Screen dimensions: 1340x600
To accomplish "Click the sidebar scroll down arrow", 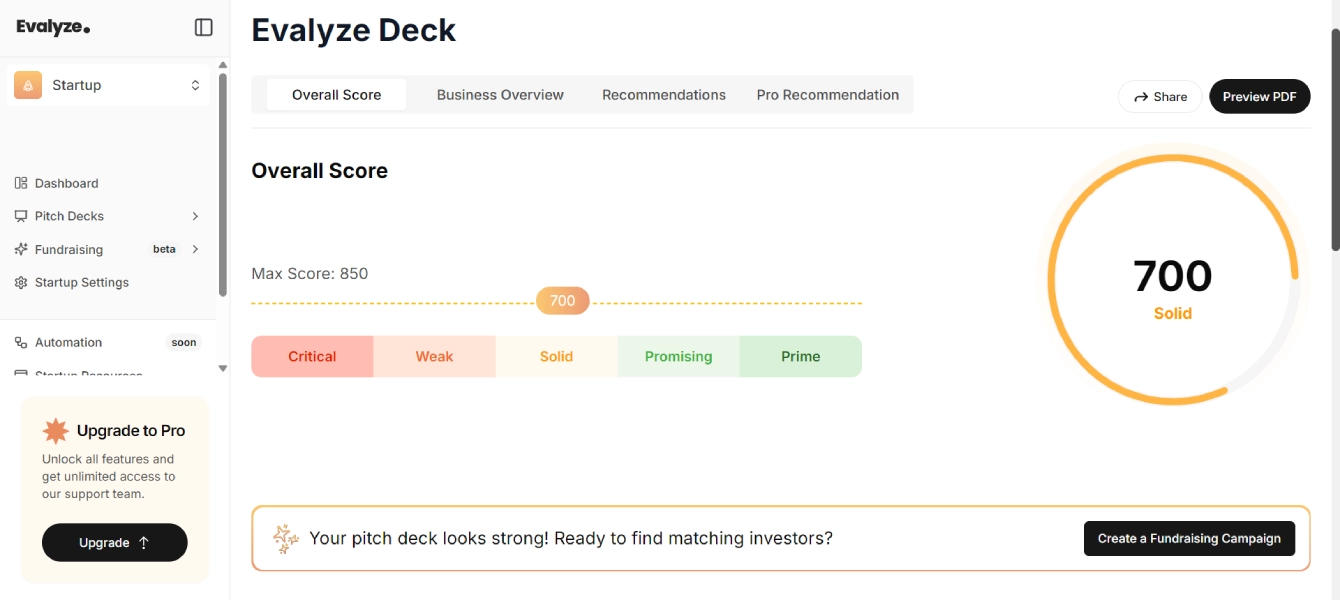I will coord(223,368).
